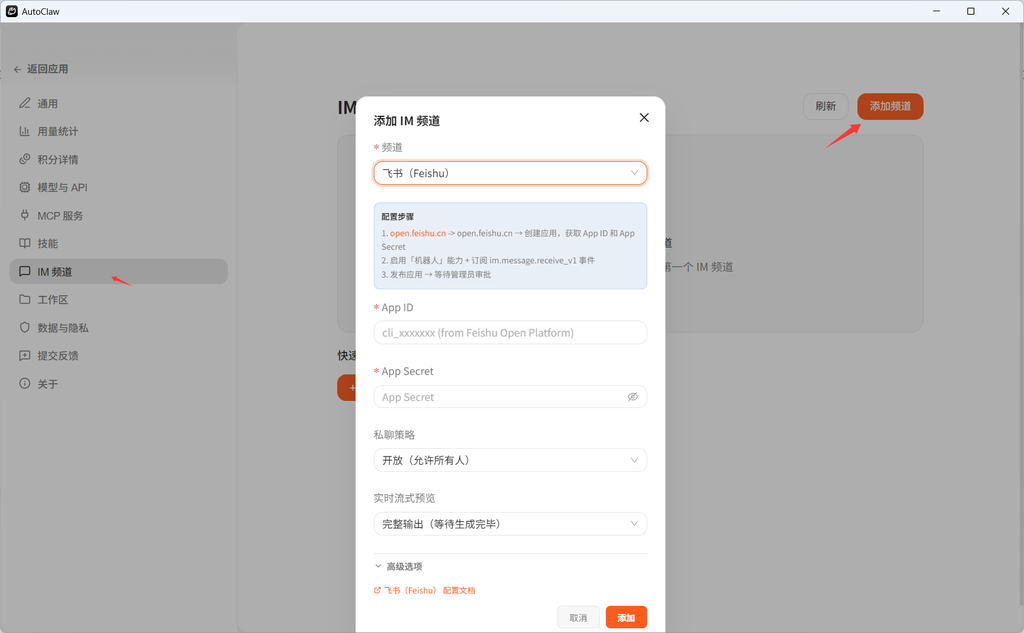The width and height of the screenshot is (1024, 633).
Task: Click the chevron arrow of 完整输出 select
Action: [x=634, y=524]
